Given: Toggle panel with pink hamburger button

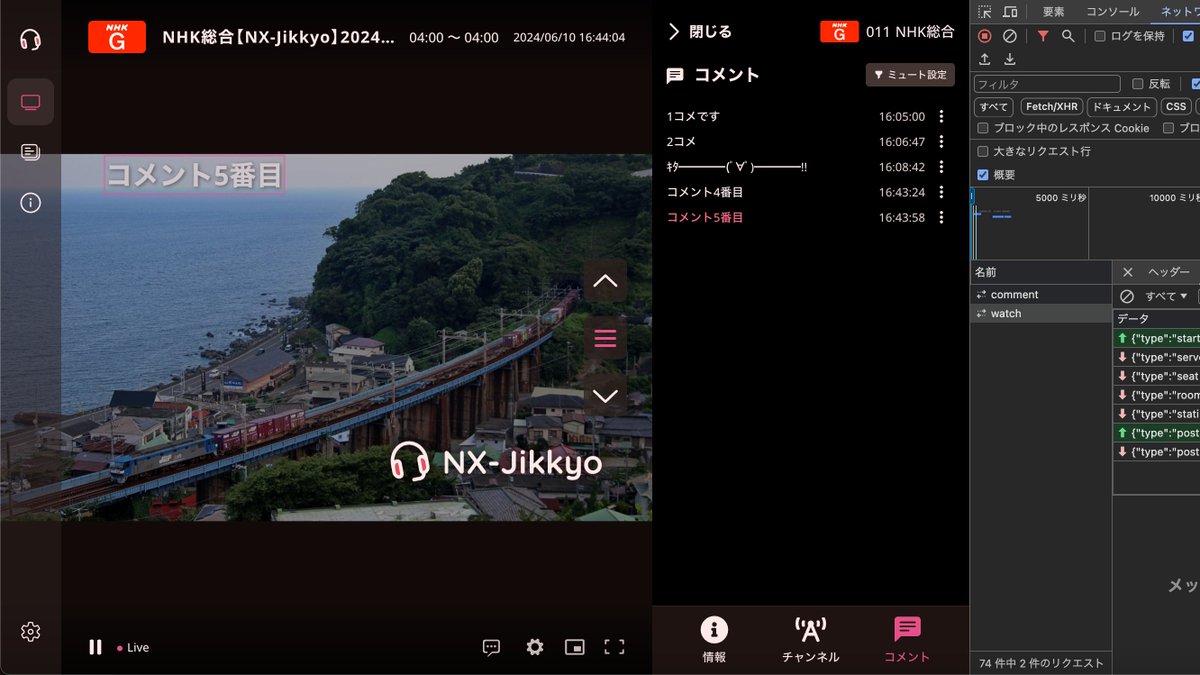Looking at the screenshot, I should [x=605, y=338].
